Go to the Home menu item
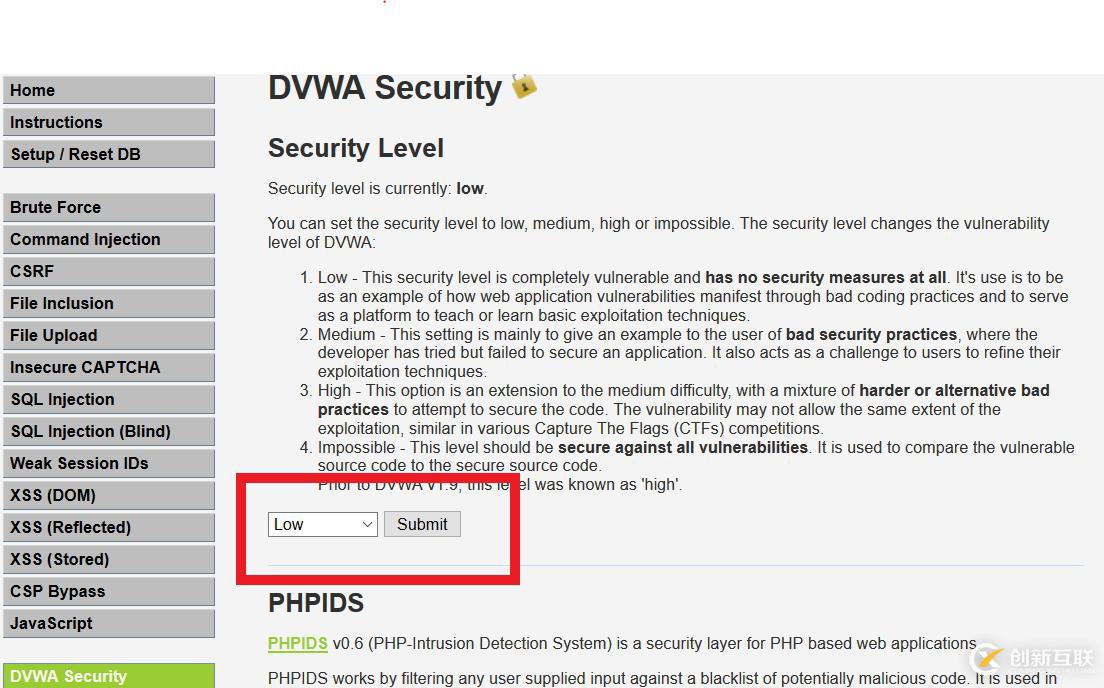 tap(108, 90)
